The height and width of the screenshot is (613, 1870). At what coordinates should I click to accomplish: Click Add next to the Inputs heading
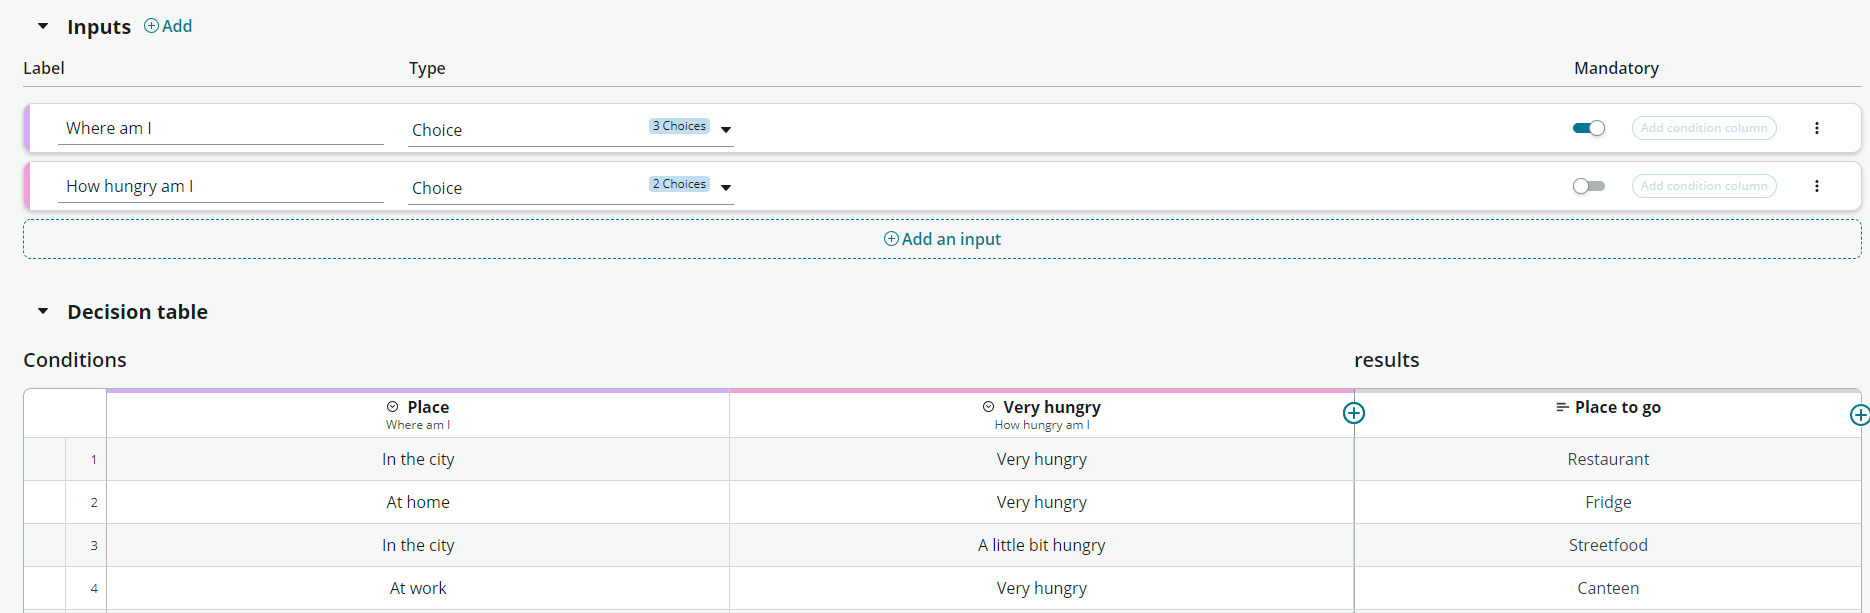[x=168, y=26]
